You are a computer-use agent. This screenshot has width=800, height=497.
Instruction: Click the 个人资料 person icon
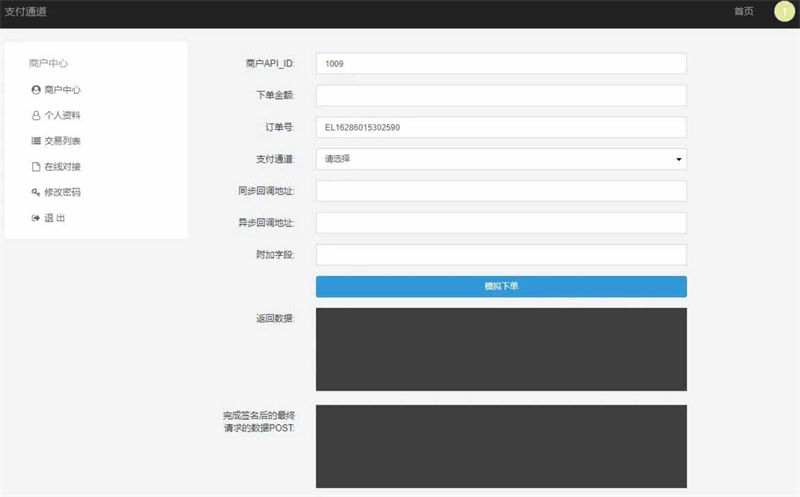coord(36,116)
